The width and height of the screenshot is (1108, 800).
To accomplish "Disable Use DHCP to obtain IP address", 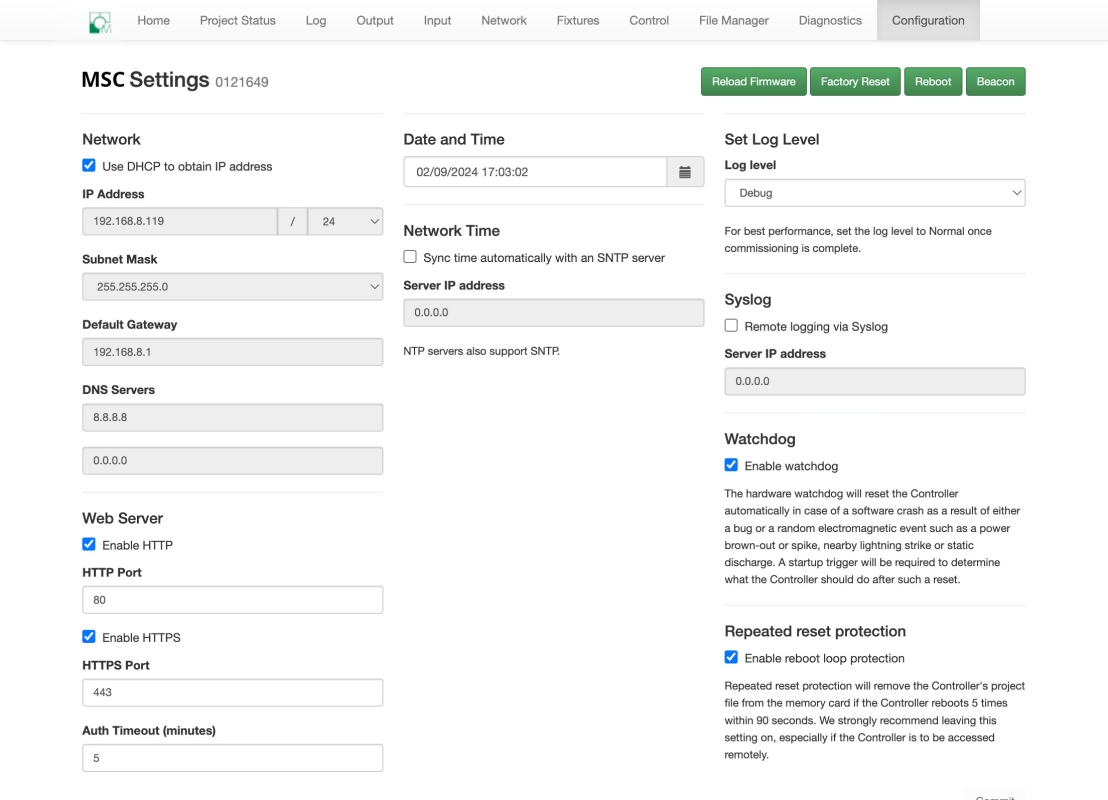I will pyautogui.click(x=89, y=166).
